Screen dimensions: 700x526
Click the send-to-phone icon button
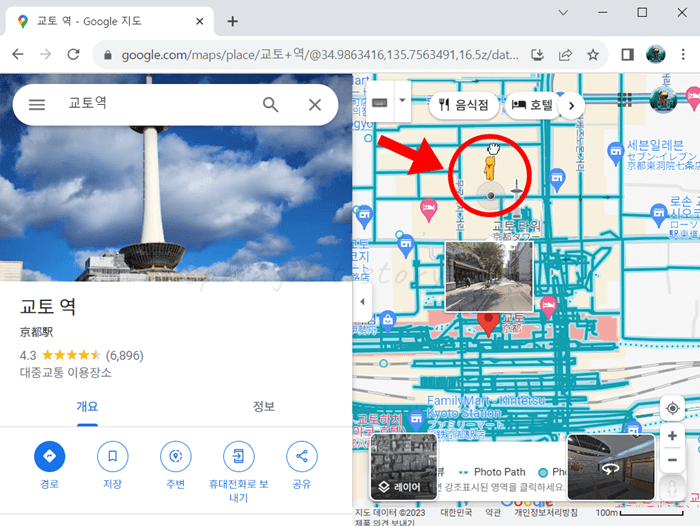tap(238, 456)
